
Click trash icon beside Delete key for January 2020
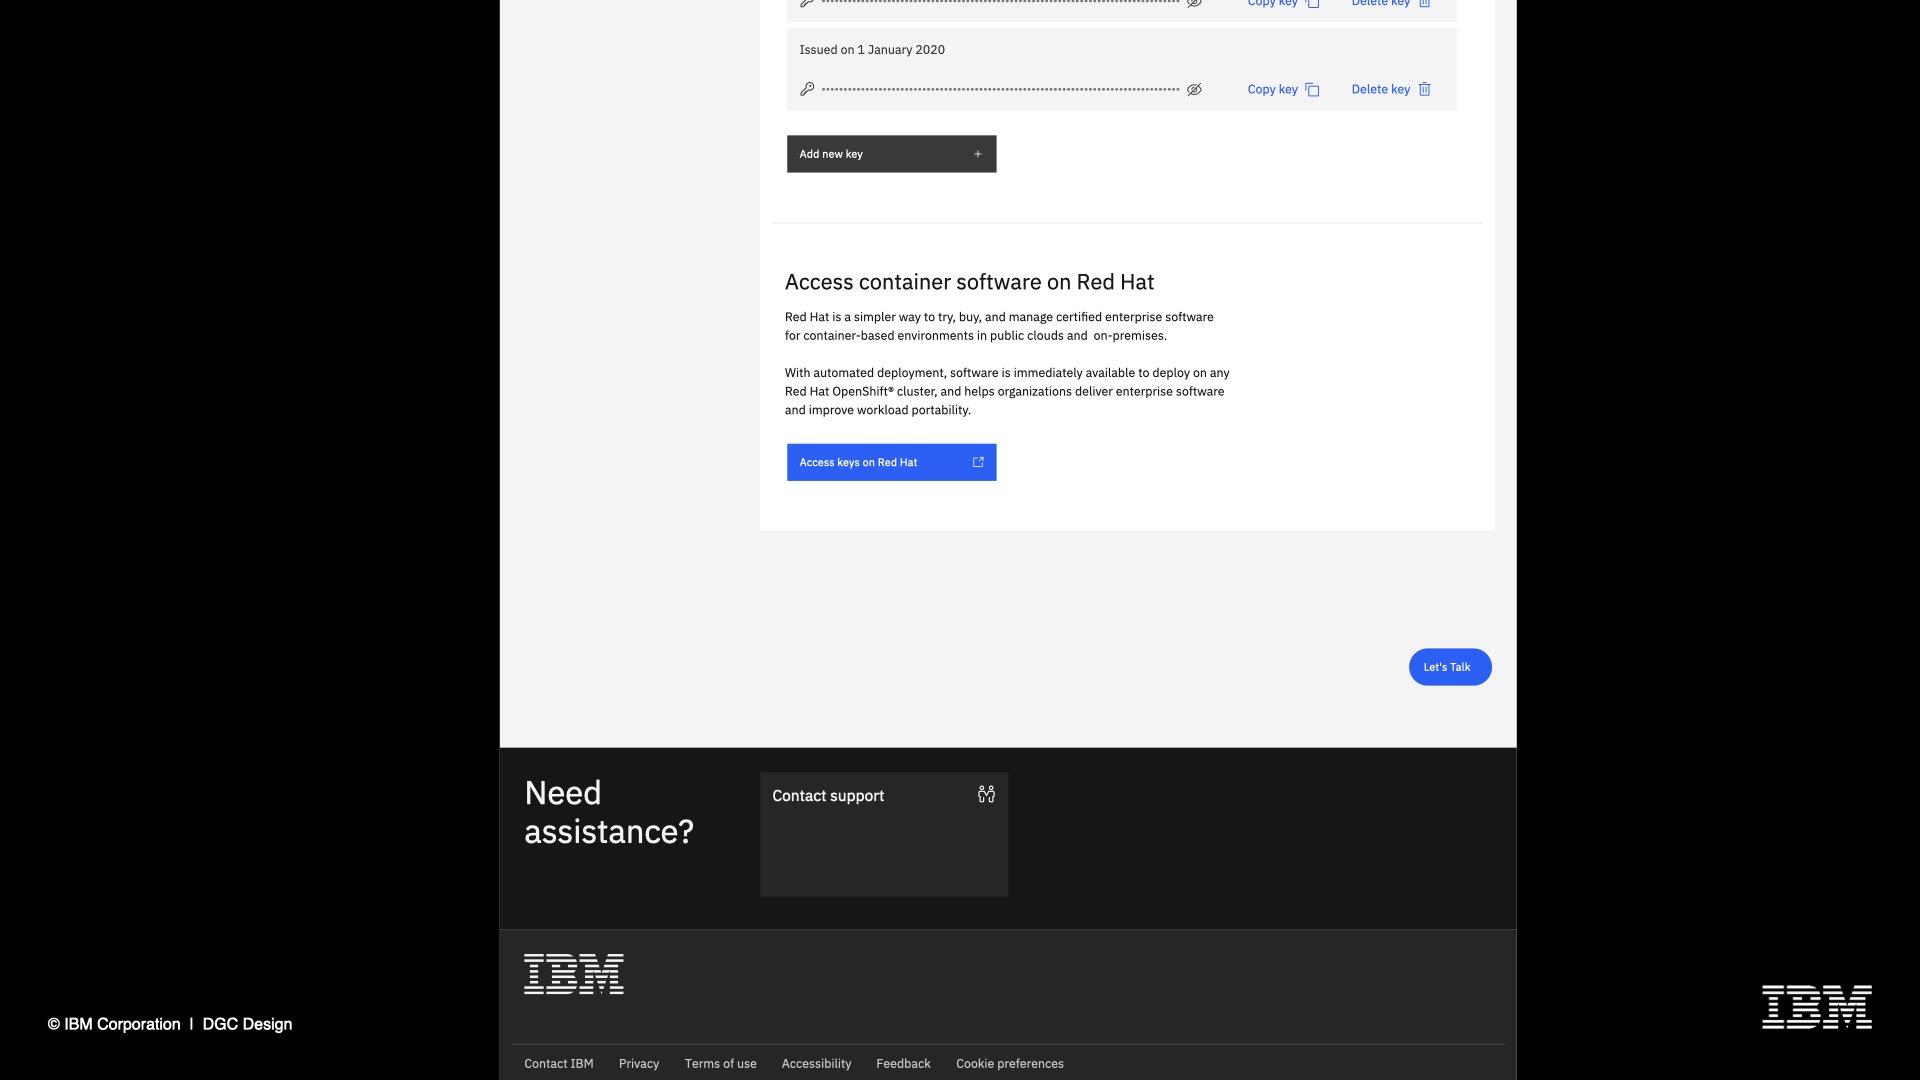pyautogui.click(x=1424, y=89)
